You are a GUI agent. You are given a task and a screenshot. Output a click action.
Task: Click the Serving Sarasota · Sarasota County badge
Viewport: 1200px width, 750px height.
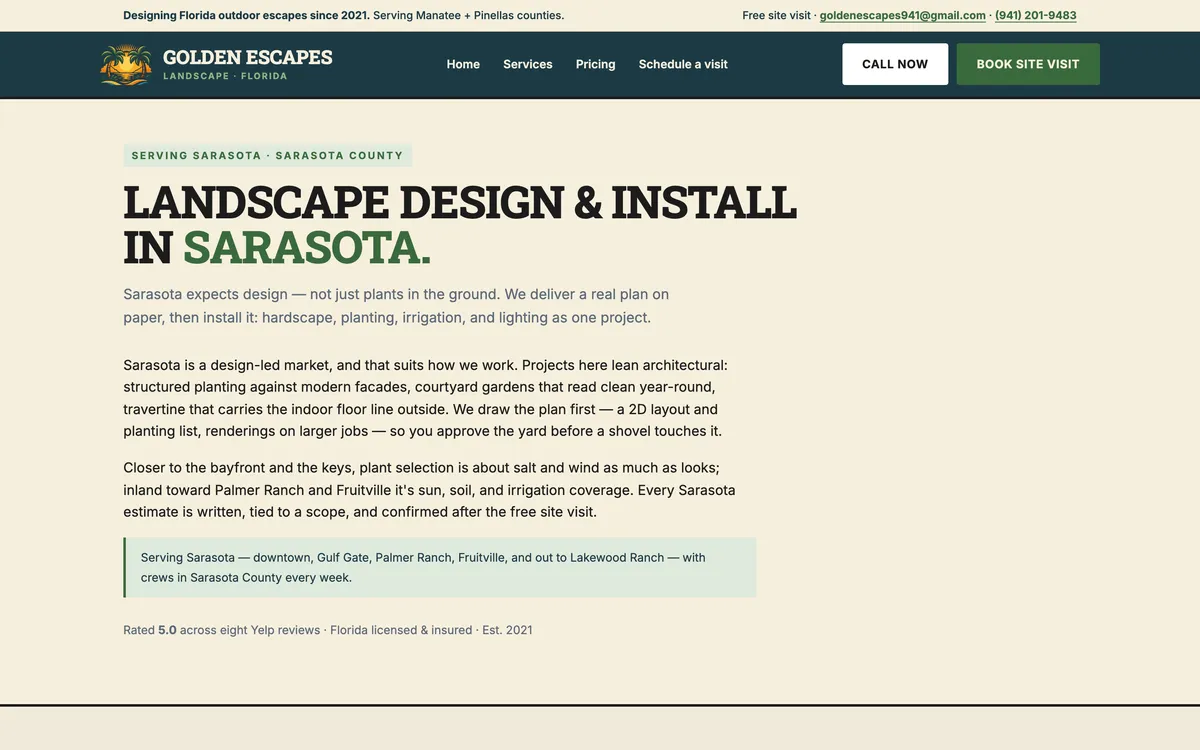(x=268, y=155)
